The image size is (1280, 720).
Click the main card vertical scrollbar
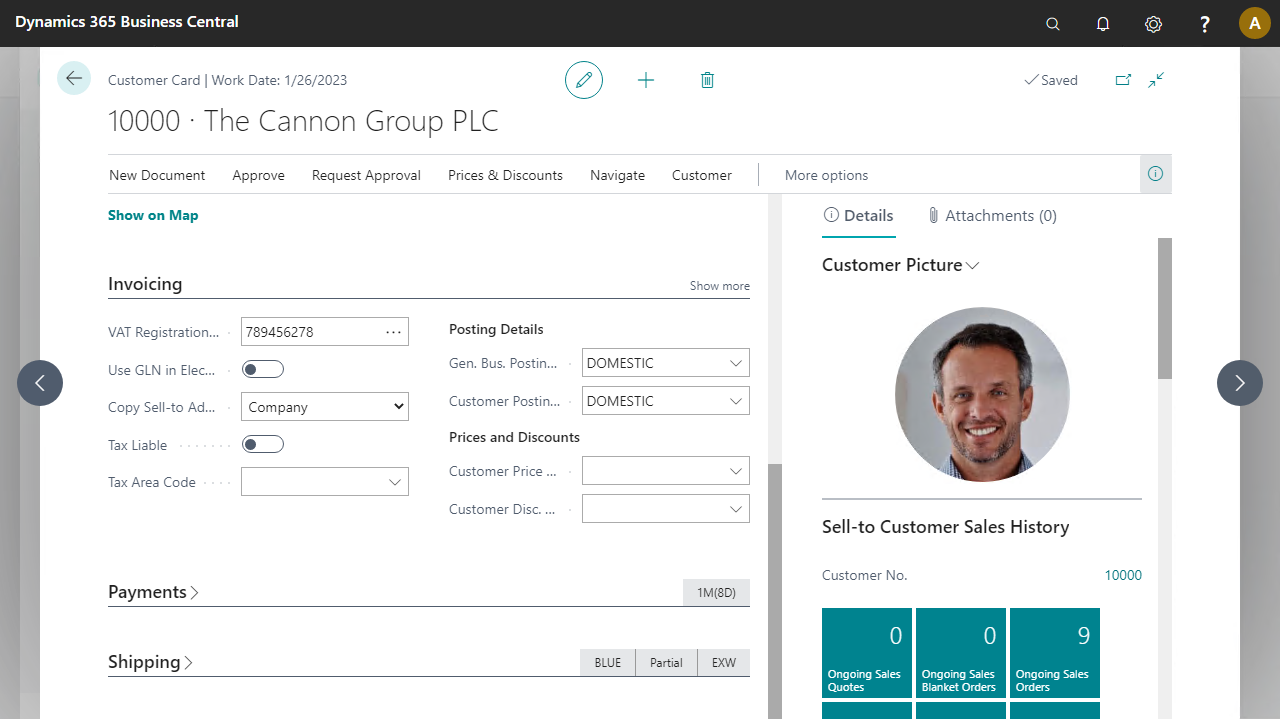(775, 590)
